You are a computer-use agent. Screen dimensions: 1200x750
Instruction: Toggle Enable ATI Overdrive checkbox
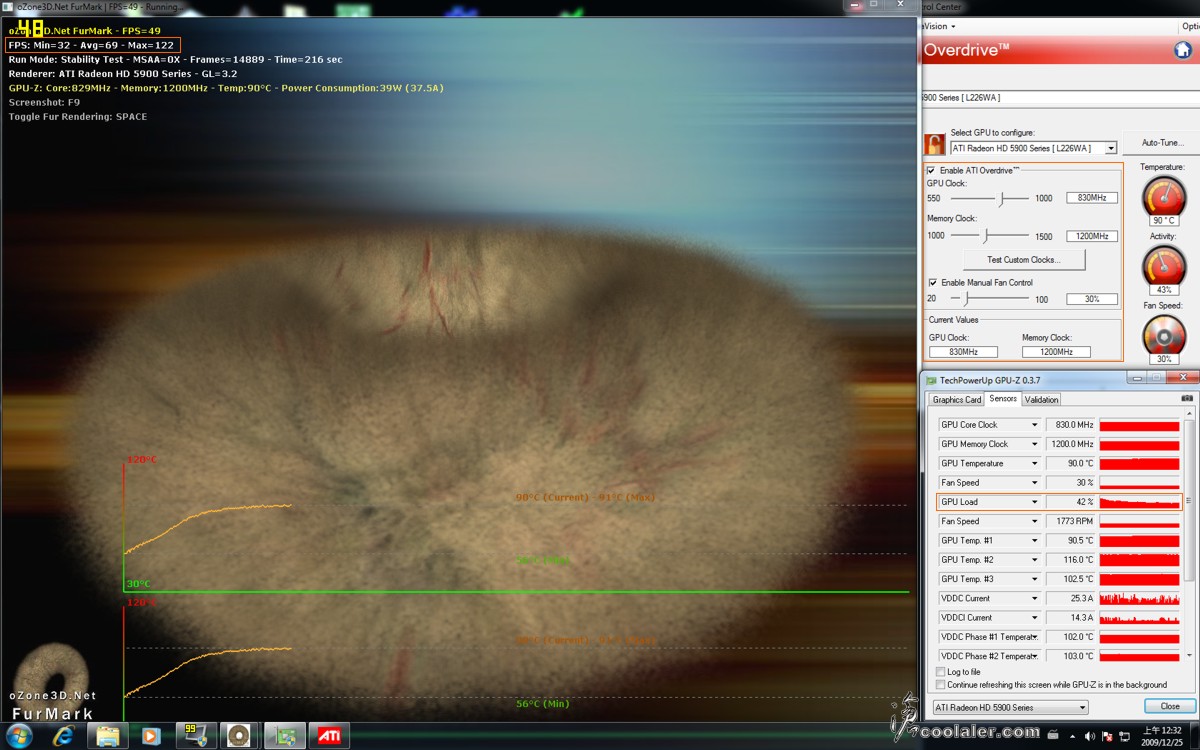(x=933, y=171)
